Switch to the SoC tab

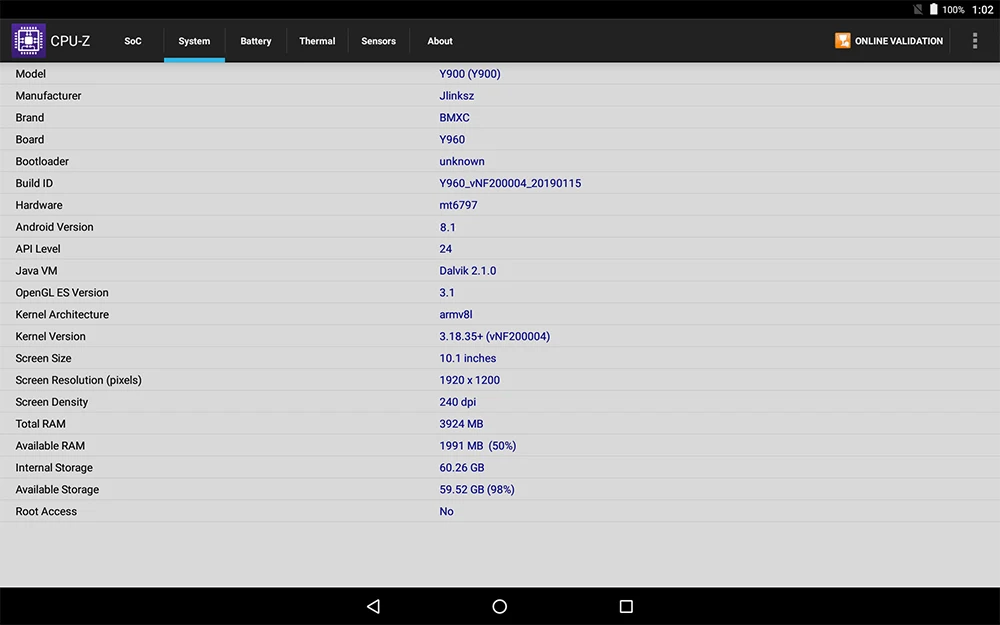133,41
